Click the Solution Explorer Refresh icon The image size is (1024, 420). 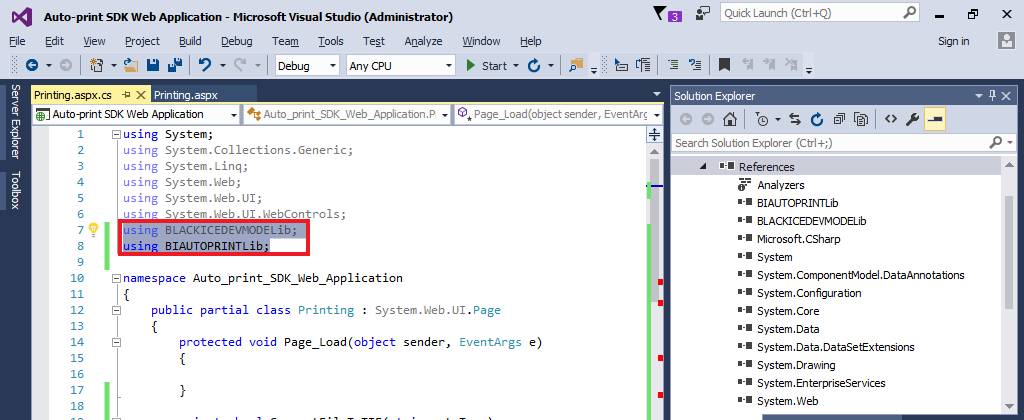[x=817, y=119]
